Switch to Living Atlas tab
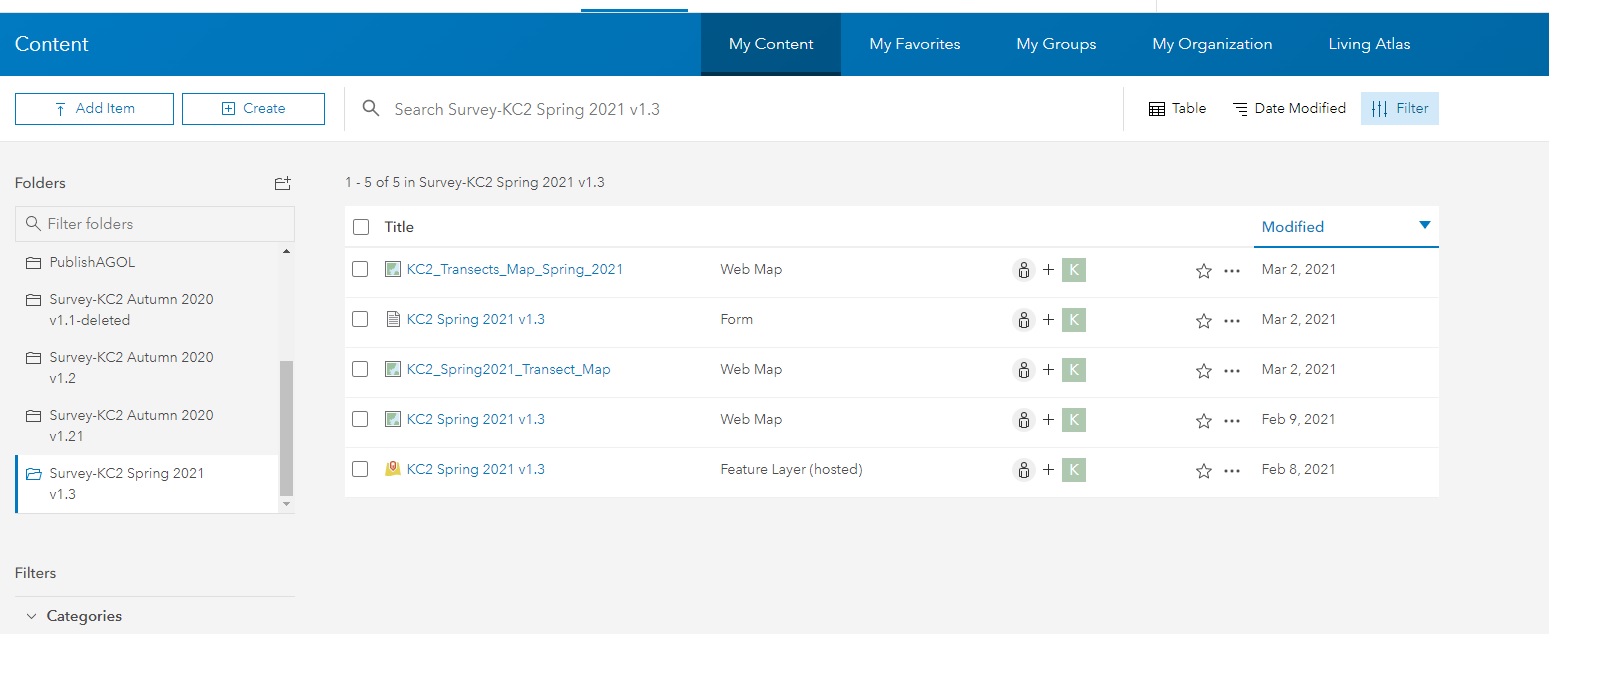The width and height of the screenshot is (1598, 692). (x=1369, y=44)
